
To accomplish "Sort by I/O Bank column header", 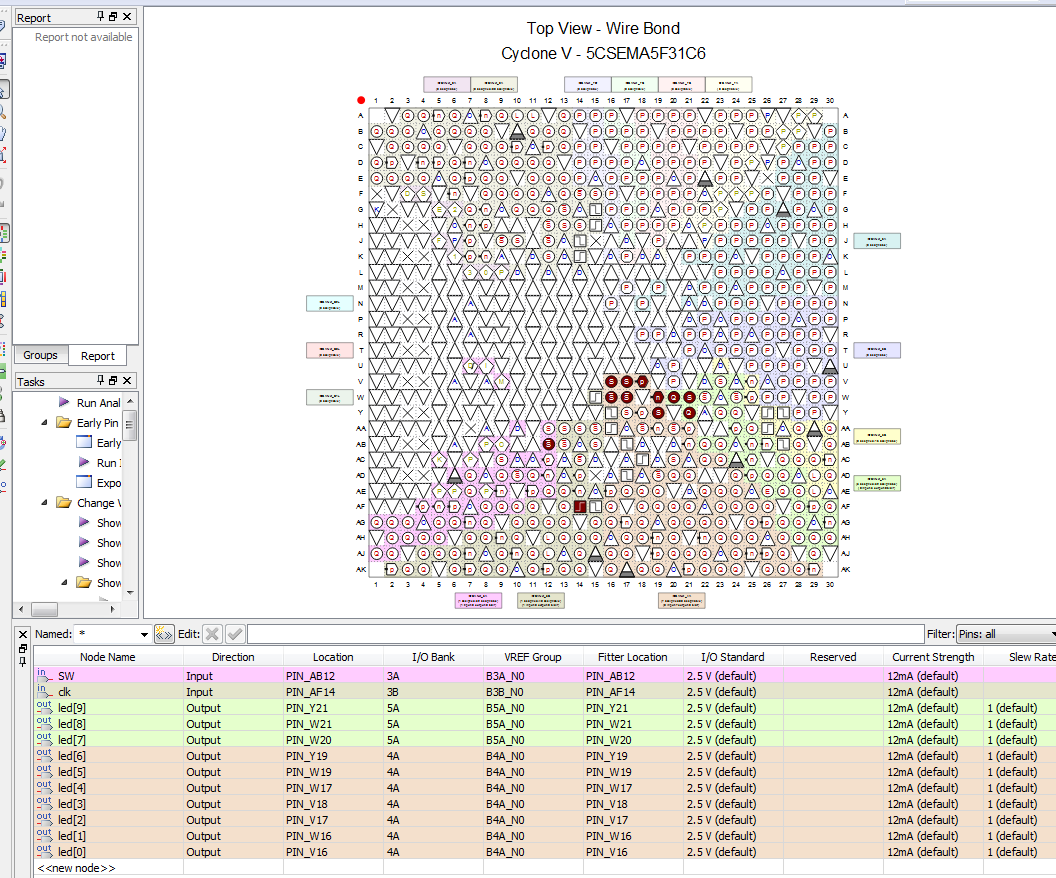I will coord(433,656).
